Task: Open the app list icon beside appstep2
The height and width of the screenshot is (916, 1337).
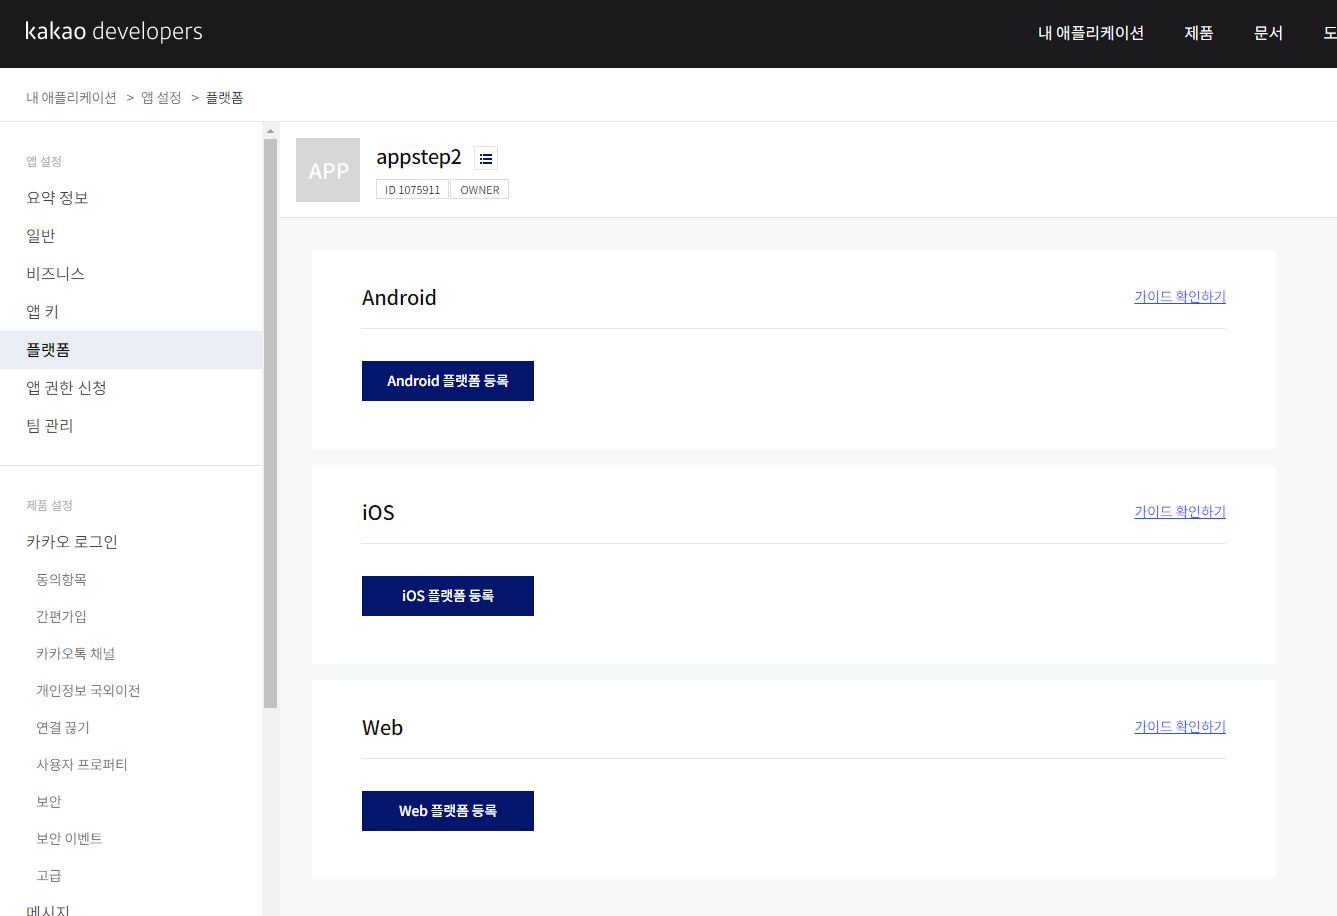Action: point(486,158)
